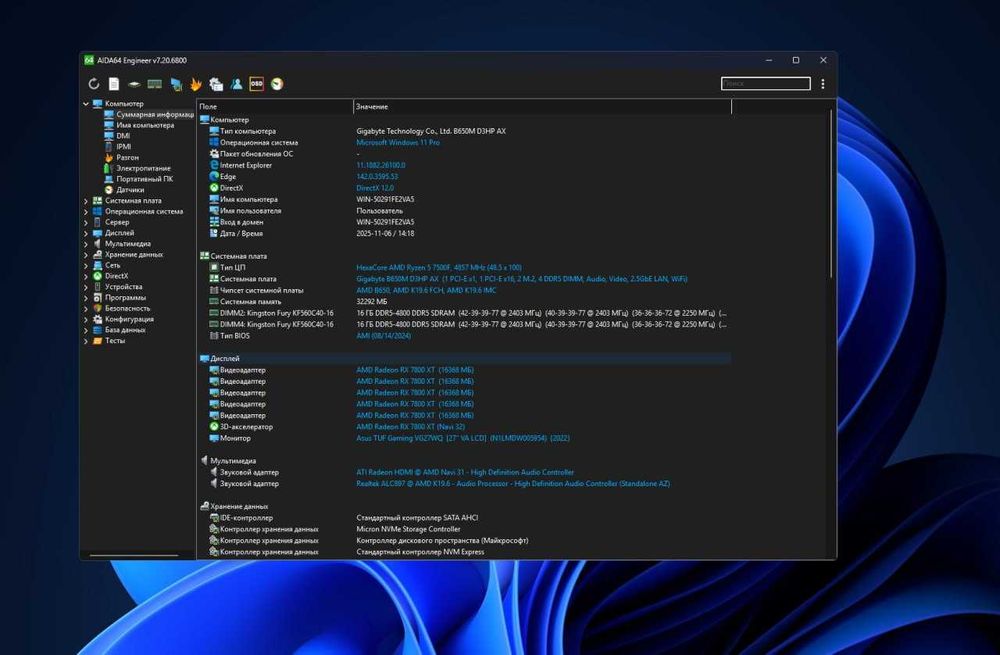Viewport: 1000px width, 655px height.
Task: Click the Xbox icon next to DirectX in tree
Action: (x=98, y=276)
